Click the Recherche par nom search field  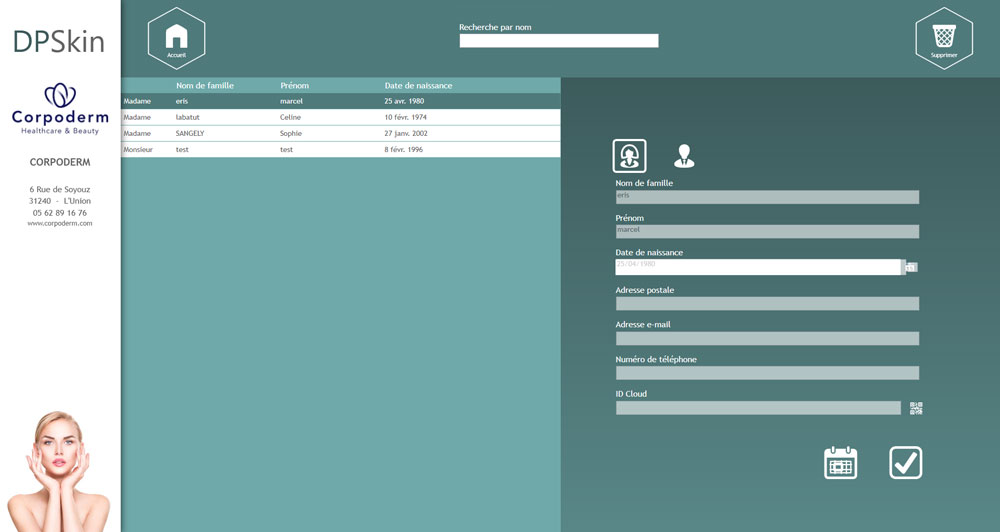click(x=558, y=41)
